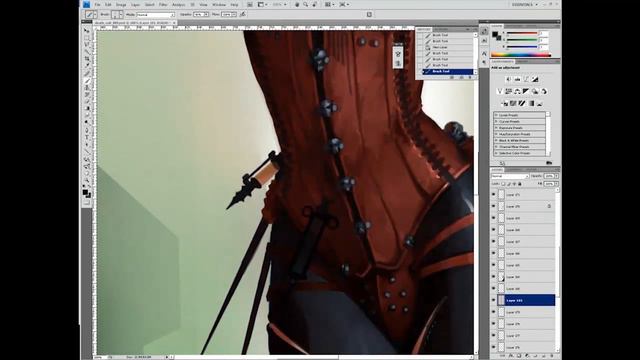Select the Eraser tool
The width and height of the screenshot is (640, 360).
[87, 102]
